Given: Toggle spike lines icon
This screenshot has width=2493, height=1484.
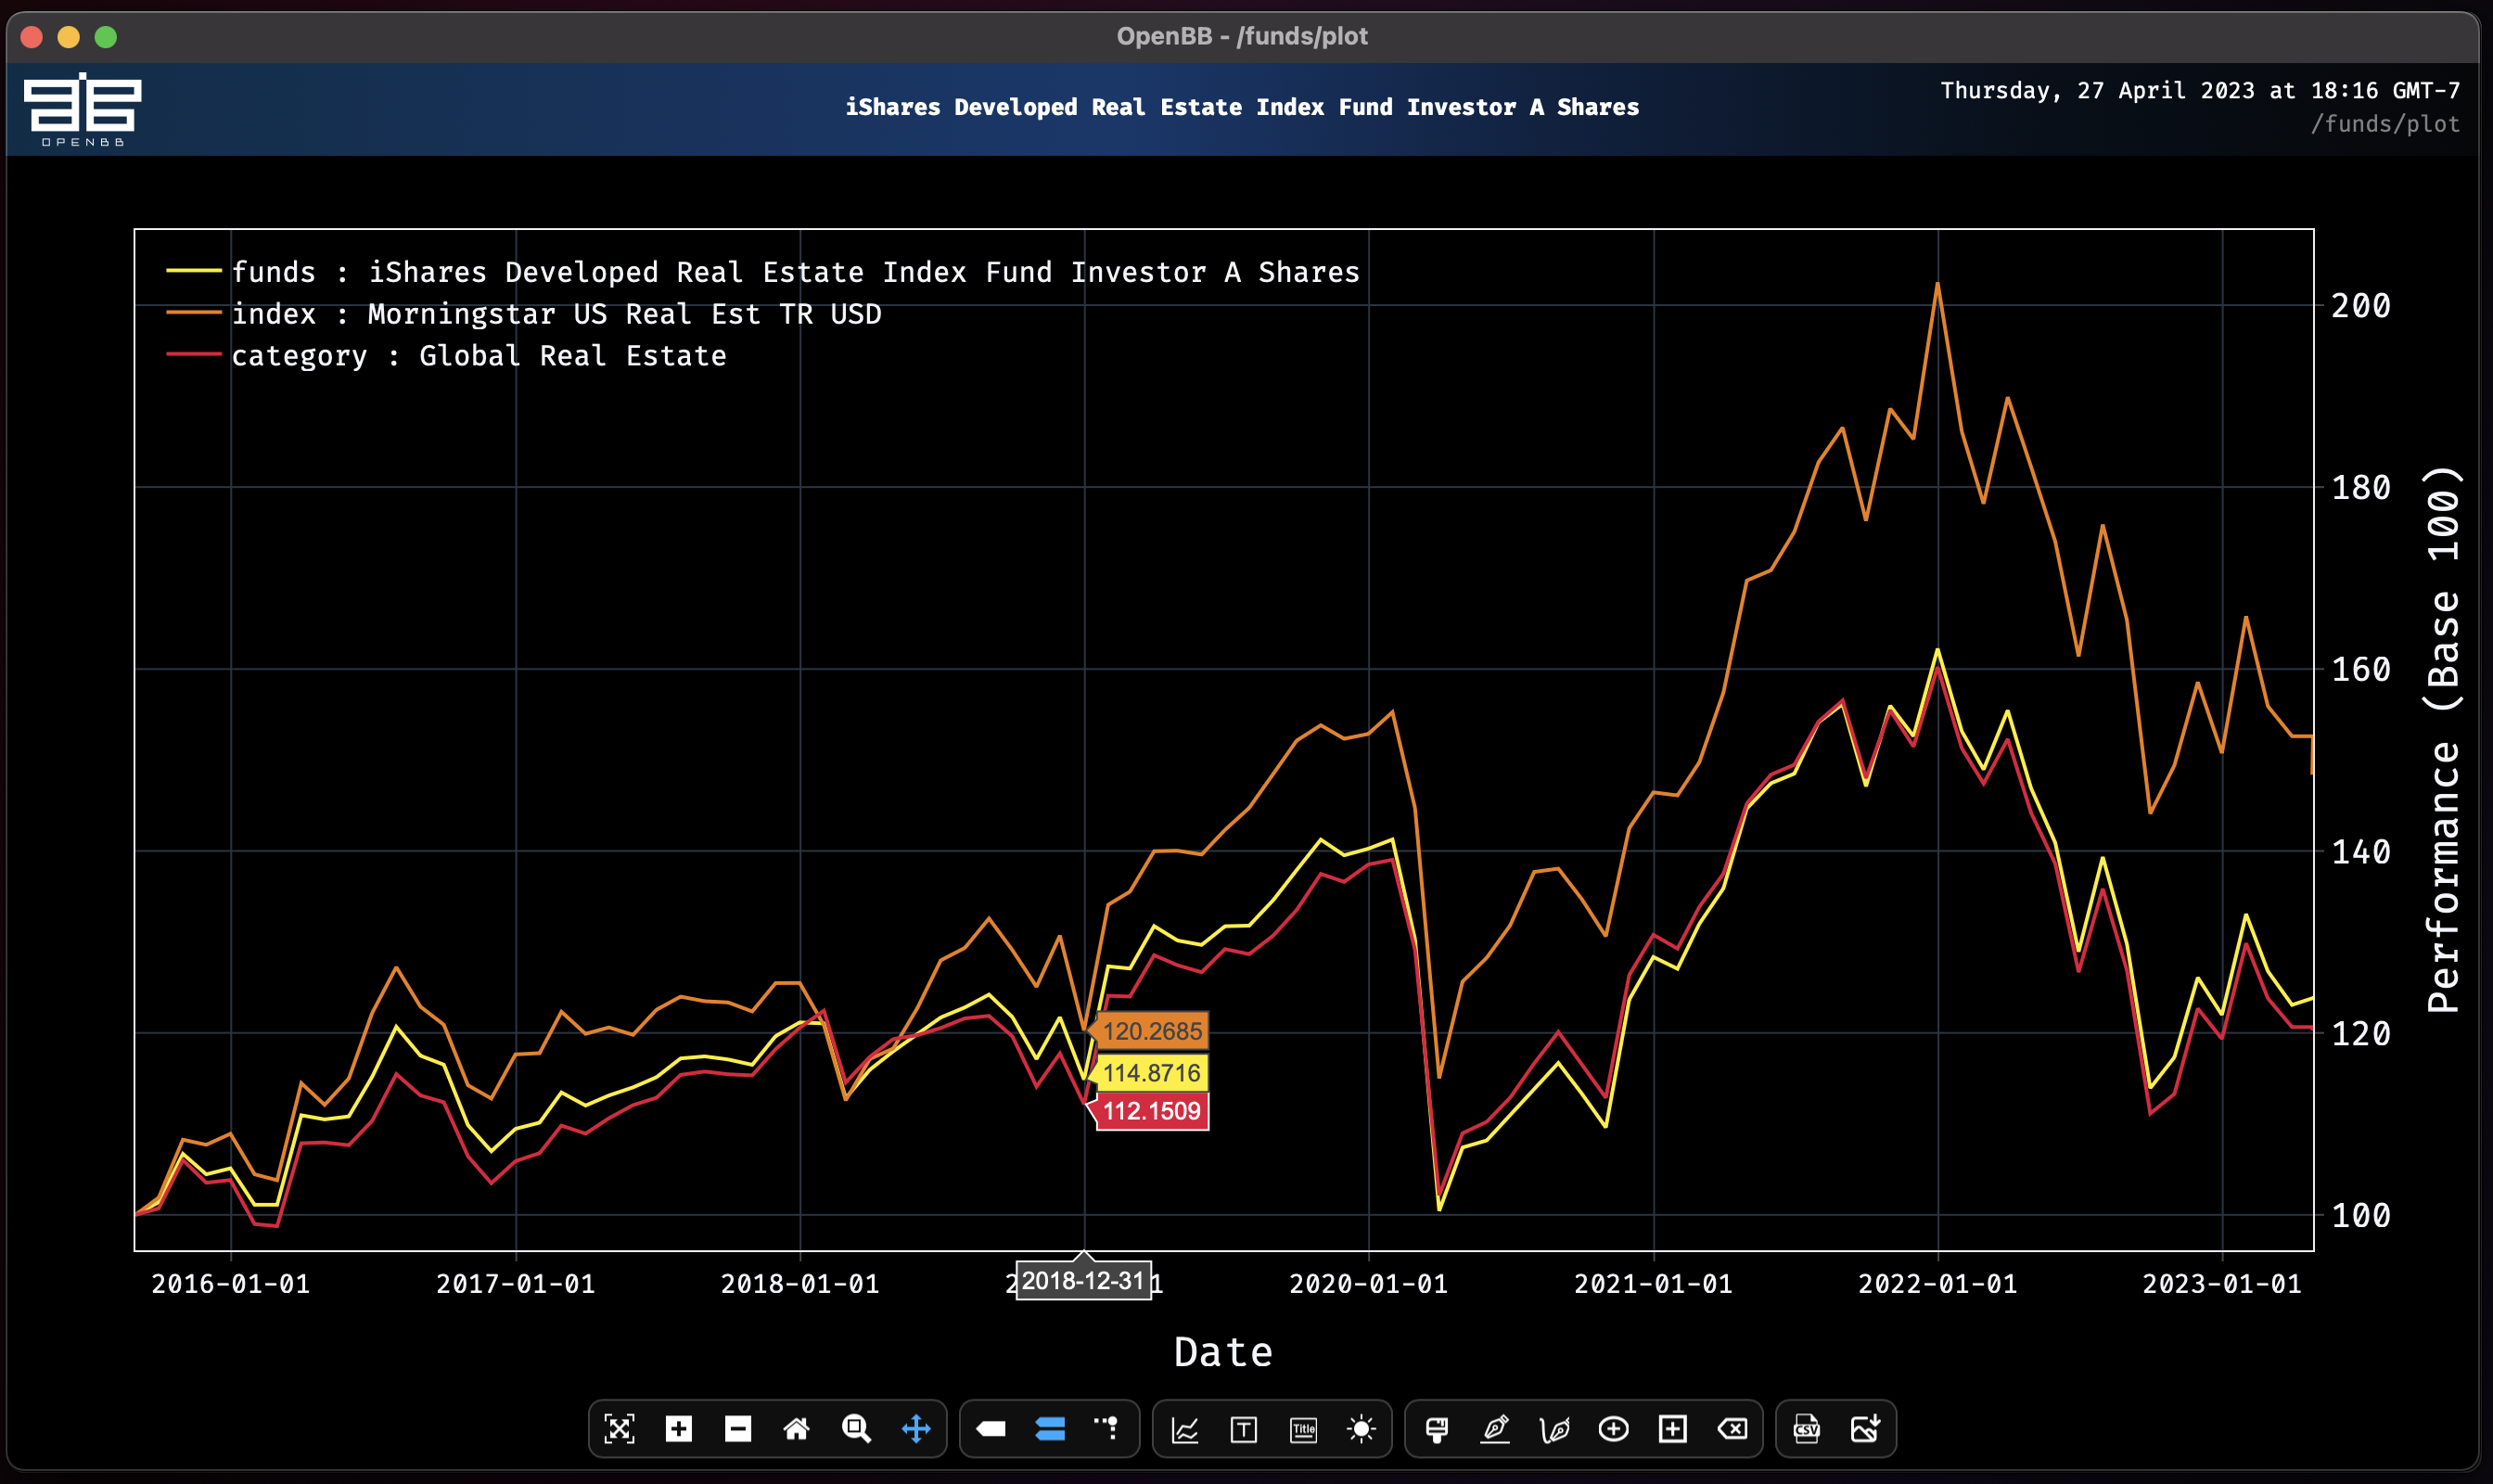Looking at the screenshot, I should pyautogui.click(x=1107, y=1428).
